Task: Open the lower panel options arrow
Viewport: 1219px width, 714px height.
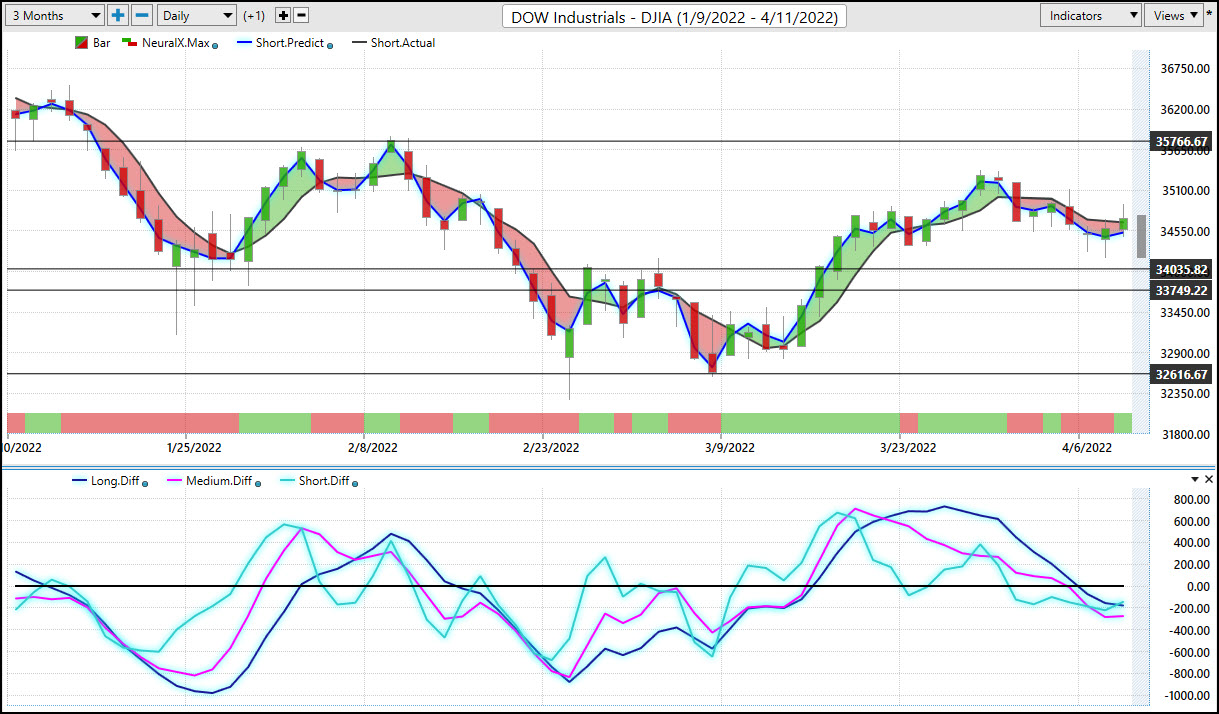Action: click(1193, 480)
